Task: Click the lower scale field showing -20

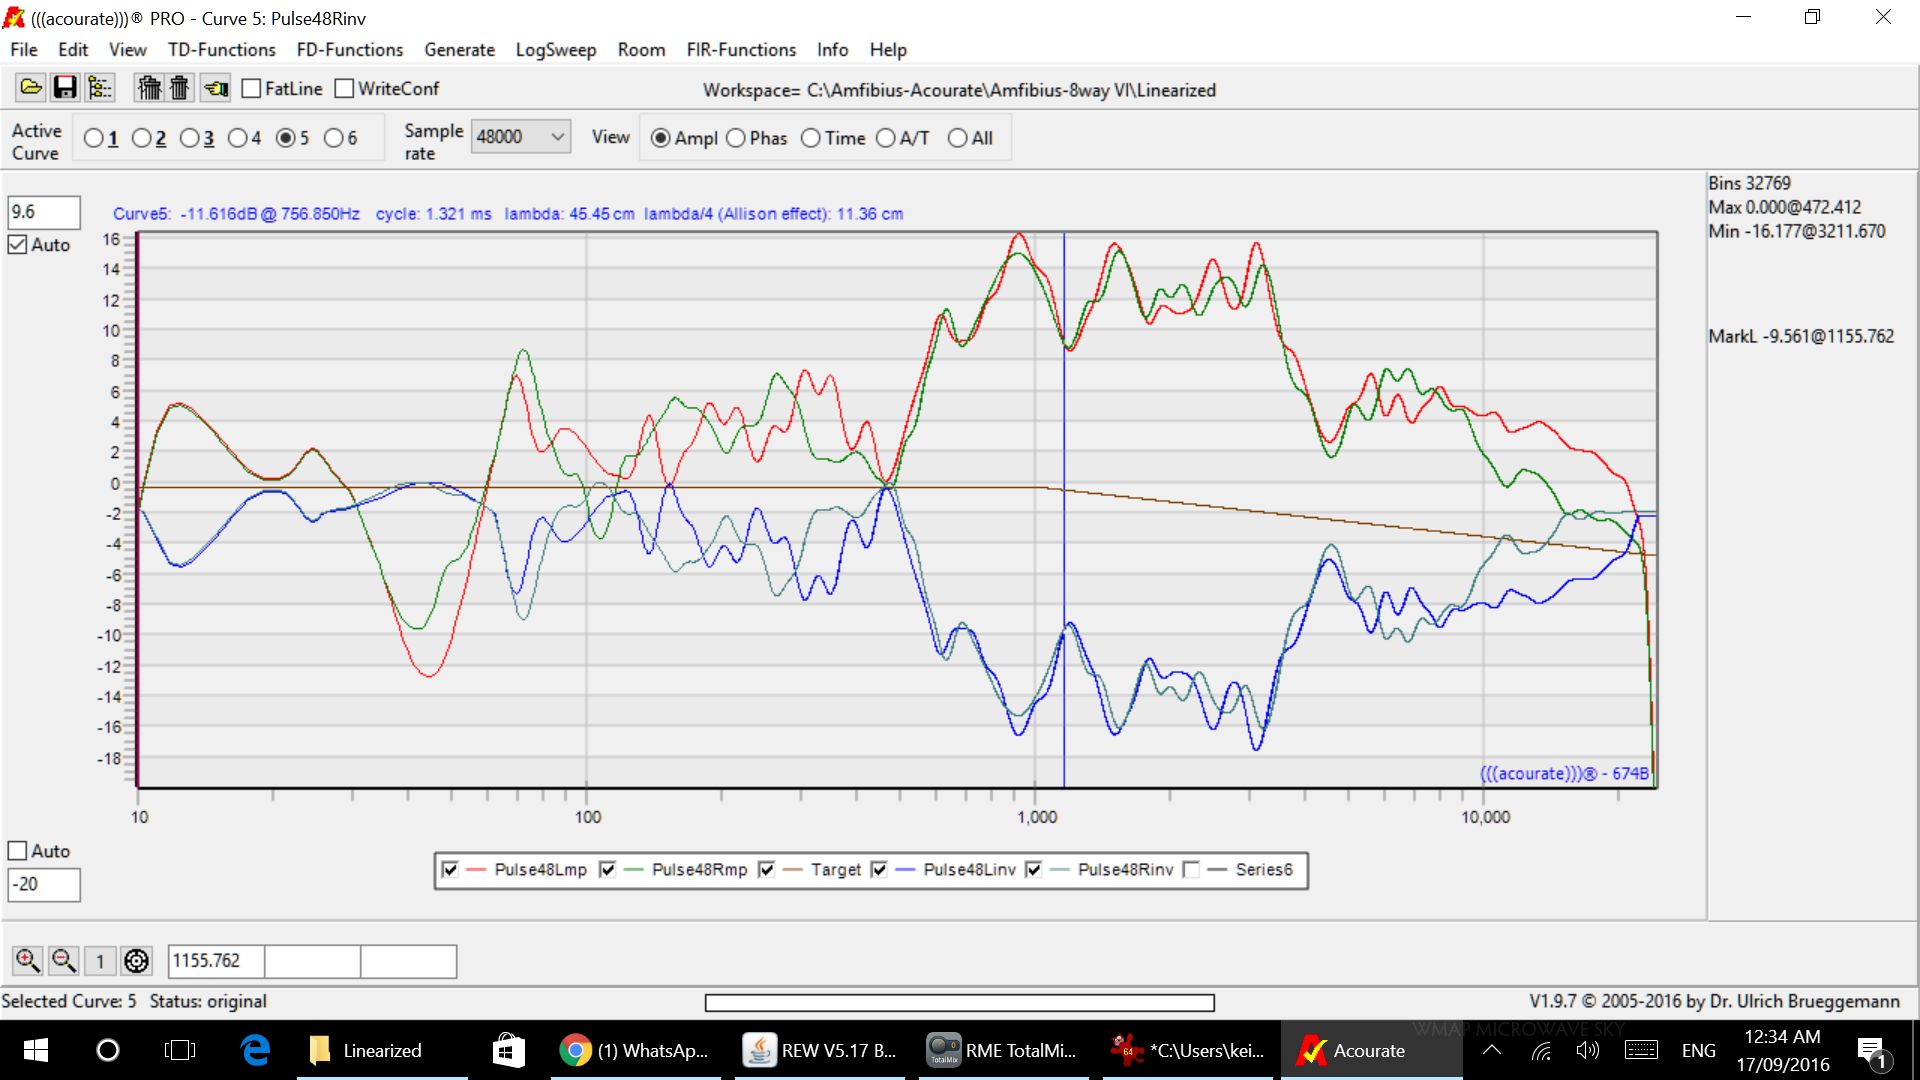Action: pyautogui.click(x=44, y=885)
